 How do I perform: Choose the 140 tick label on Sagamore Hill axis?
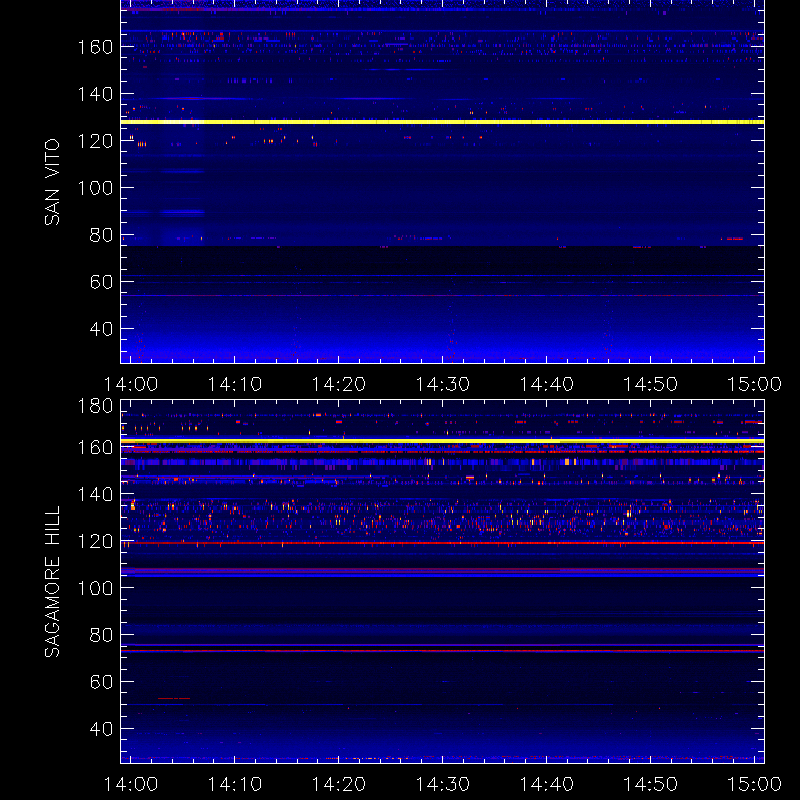point(95,494)
